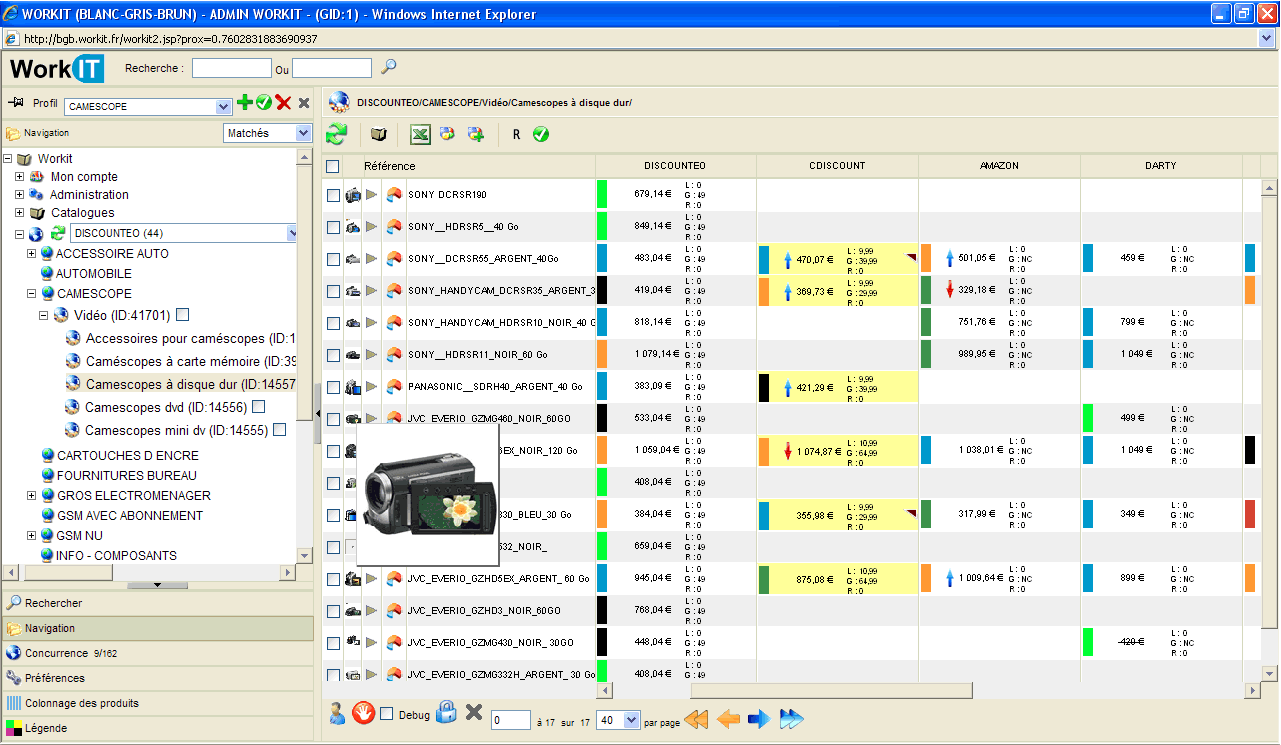Expand the Mon compte tree node

pyautogui.click(x=19, y=177)
